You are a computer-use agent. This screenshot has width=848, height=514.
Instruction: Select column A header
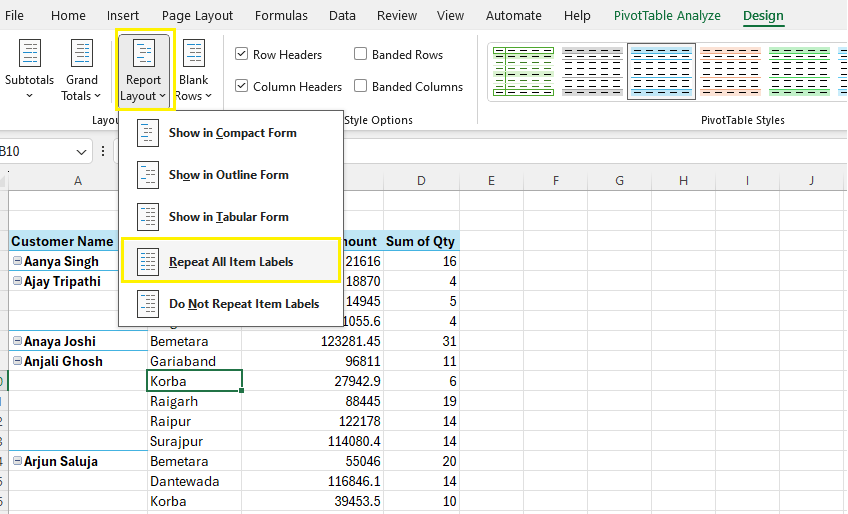(x=78, y=181)
